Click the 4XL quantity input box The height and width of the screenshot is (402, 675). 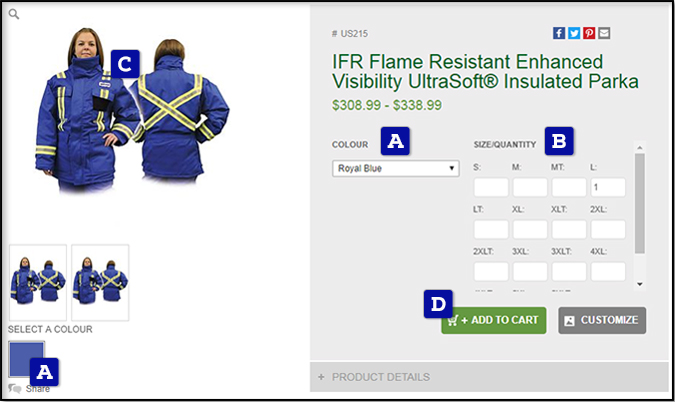click(x=608, y=272)
